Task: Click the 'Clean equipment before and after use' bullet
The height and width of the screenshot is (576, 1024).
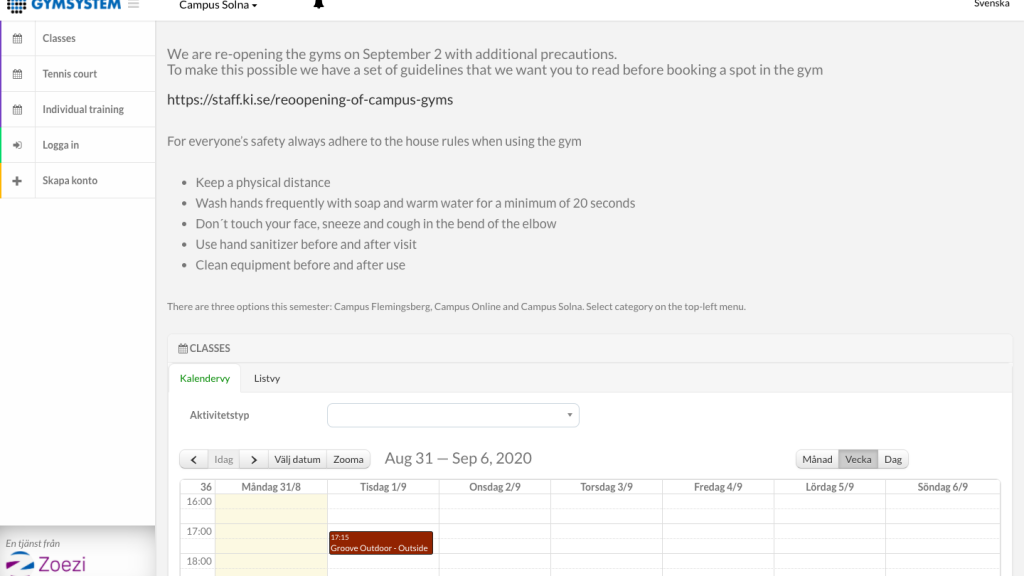Action: 300,265
